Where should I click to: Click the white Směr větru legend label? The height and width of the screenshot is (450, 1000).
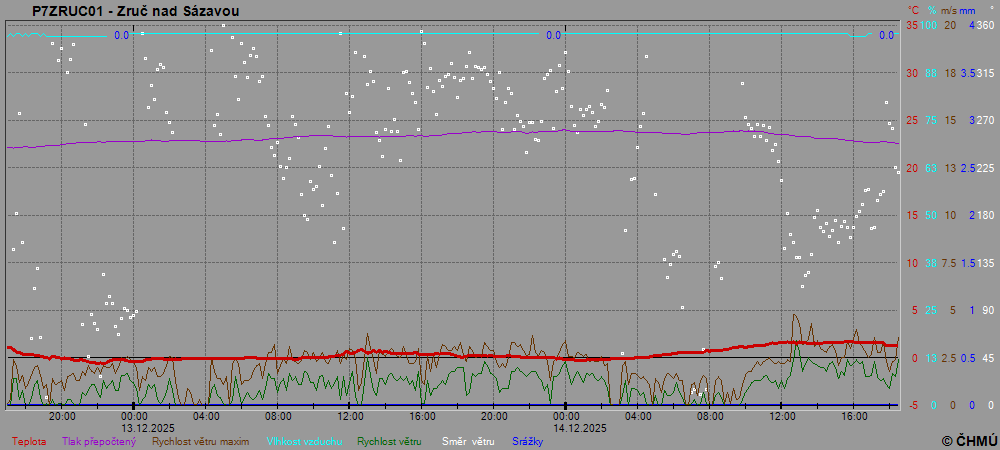[470, 441]
